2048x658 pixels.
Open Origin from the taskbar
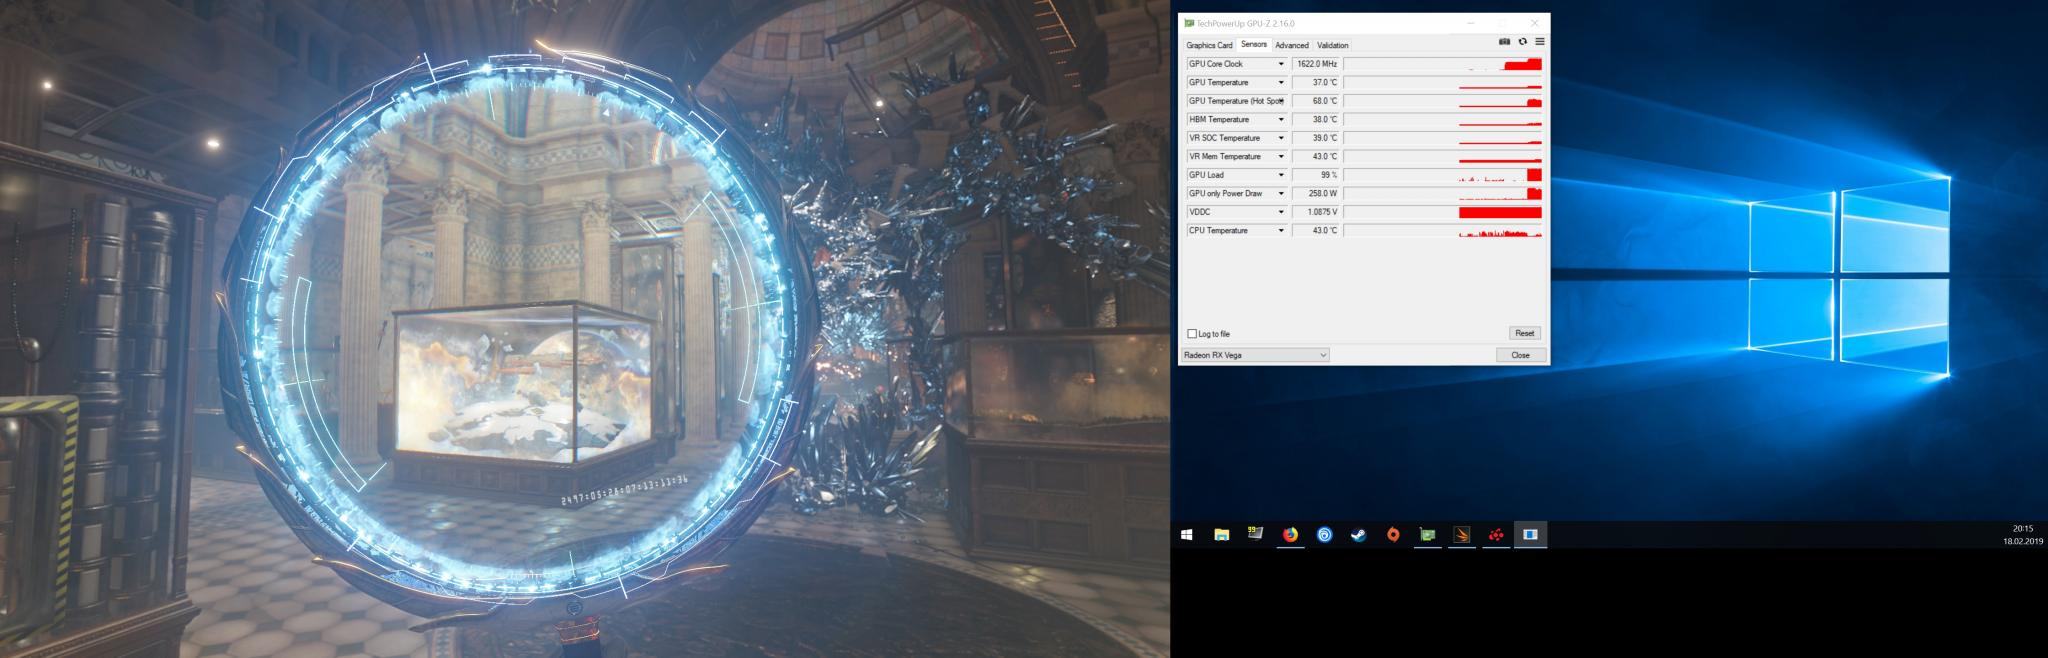(1393, 535)
